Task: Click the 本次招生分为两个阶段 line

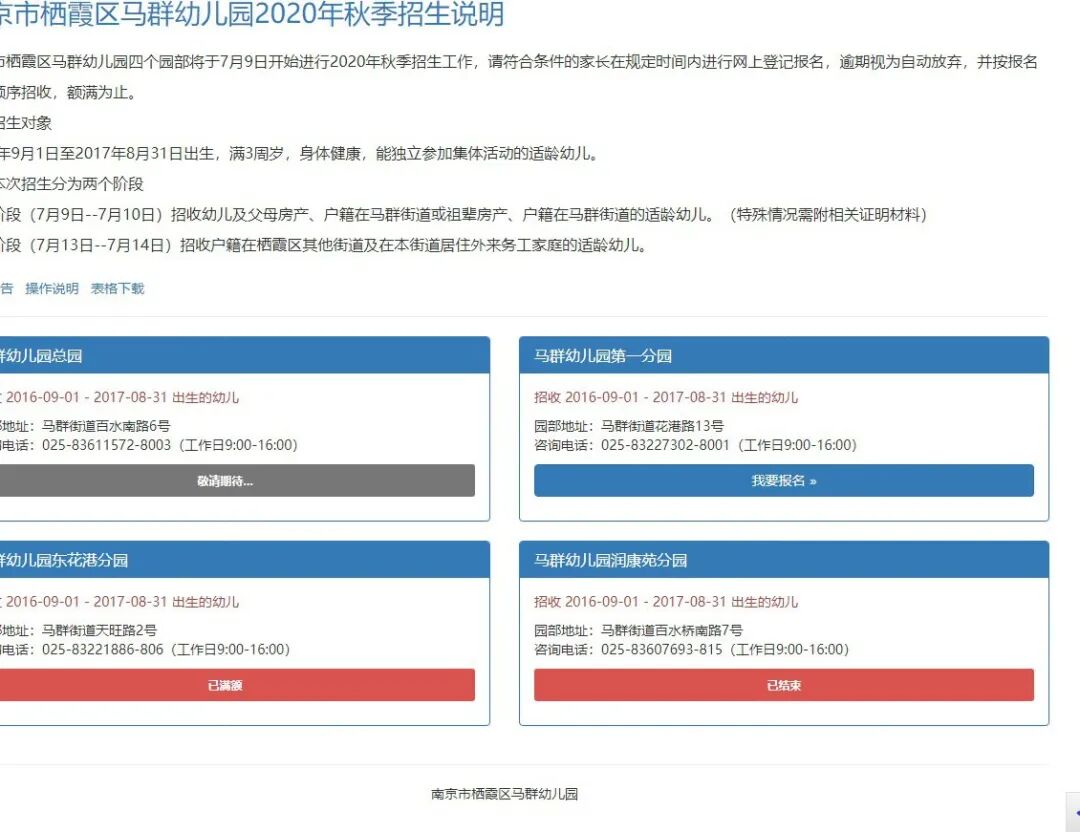Action: [x=72, y=184]
